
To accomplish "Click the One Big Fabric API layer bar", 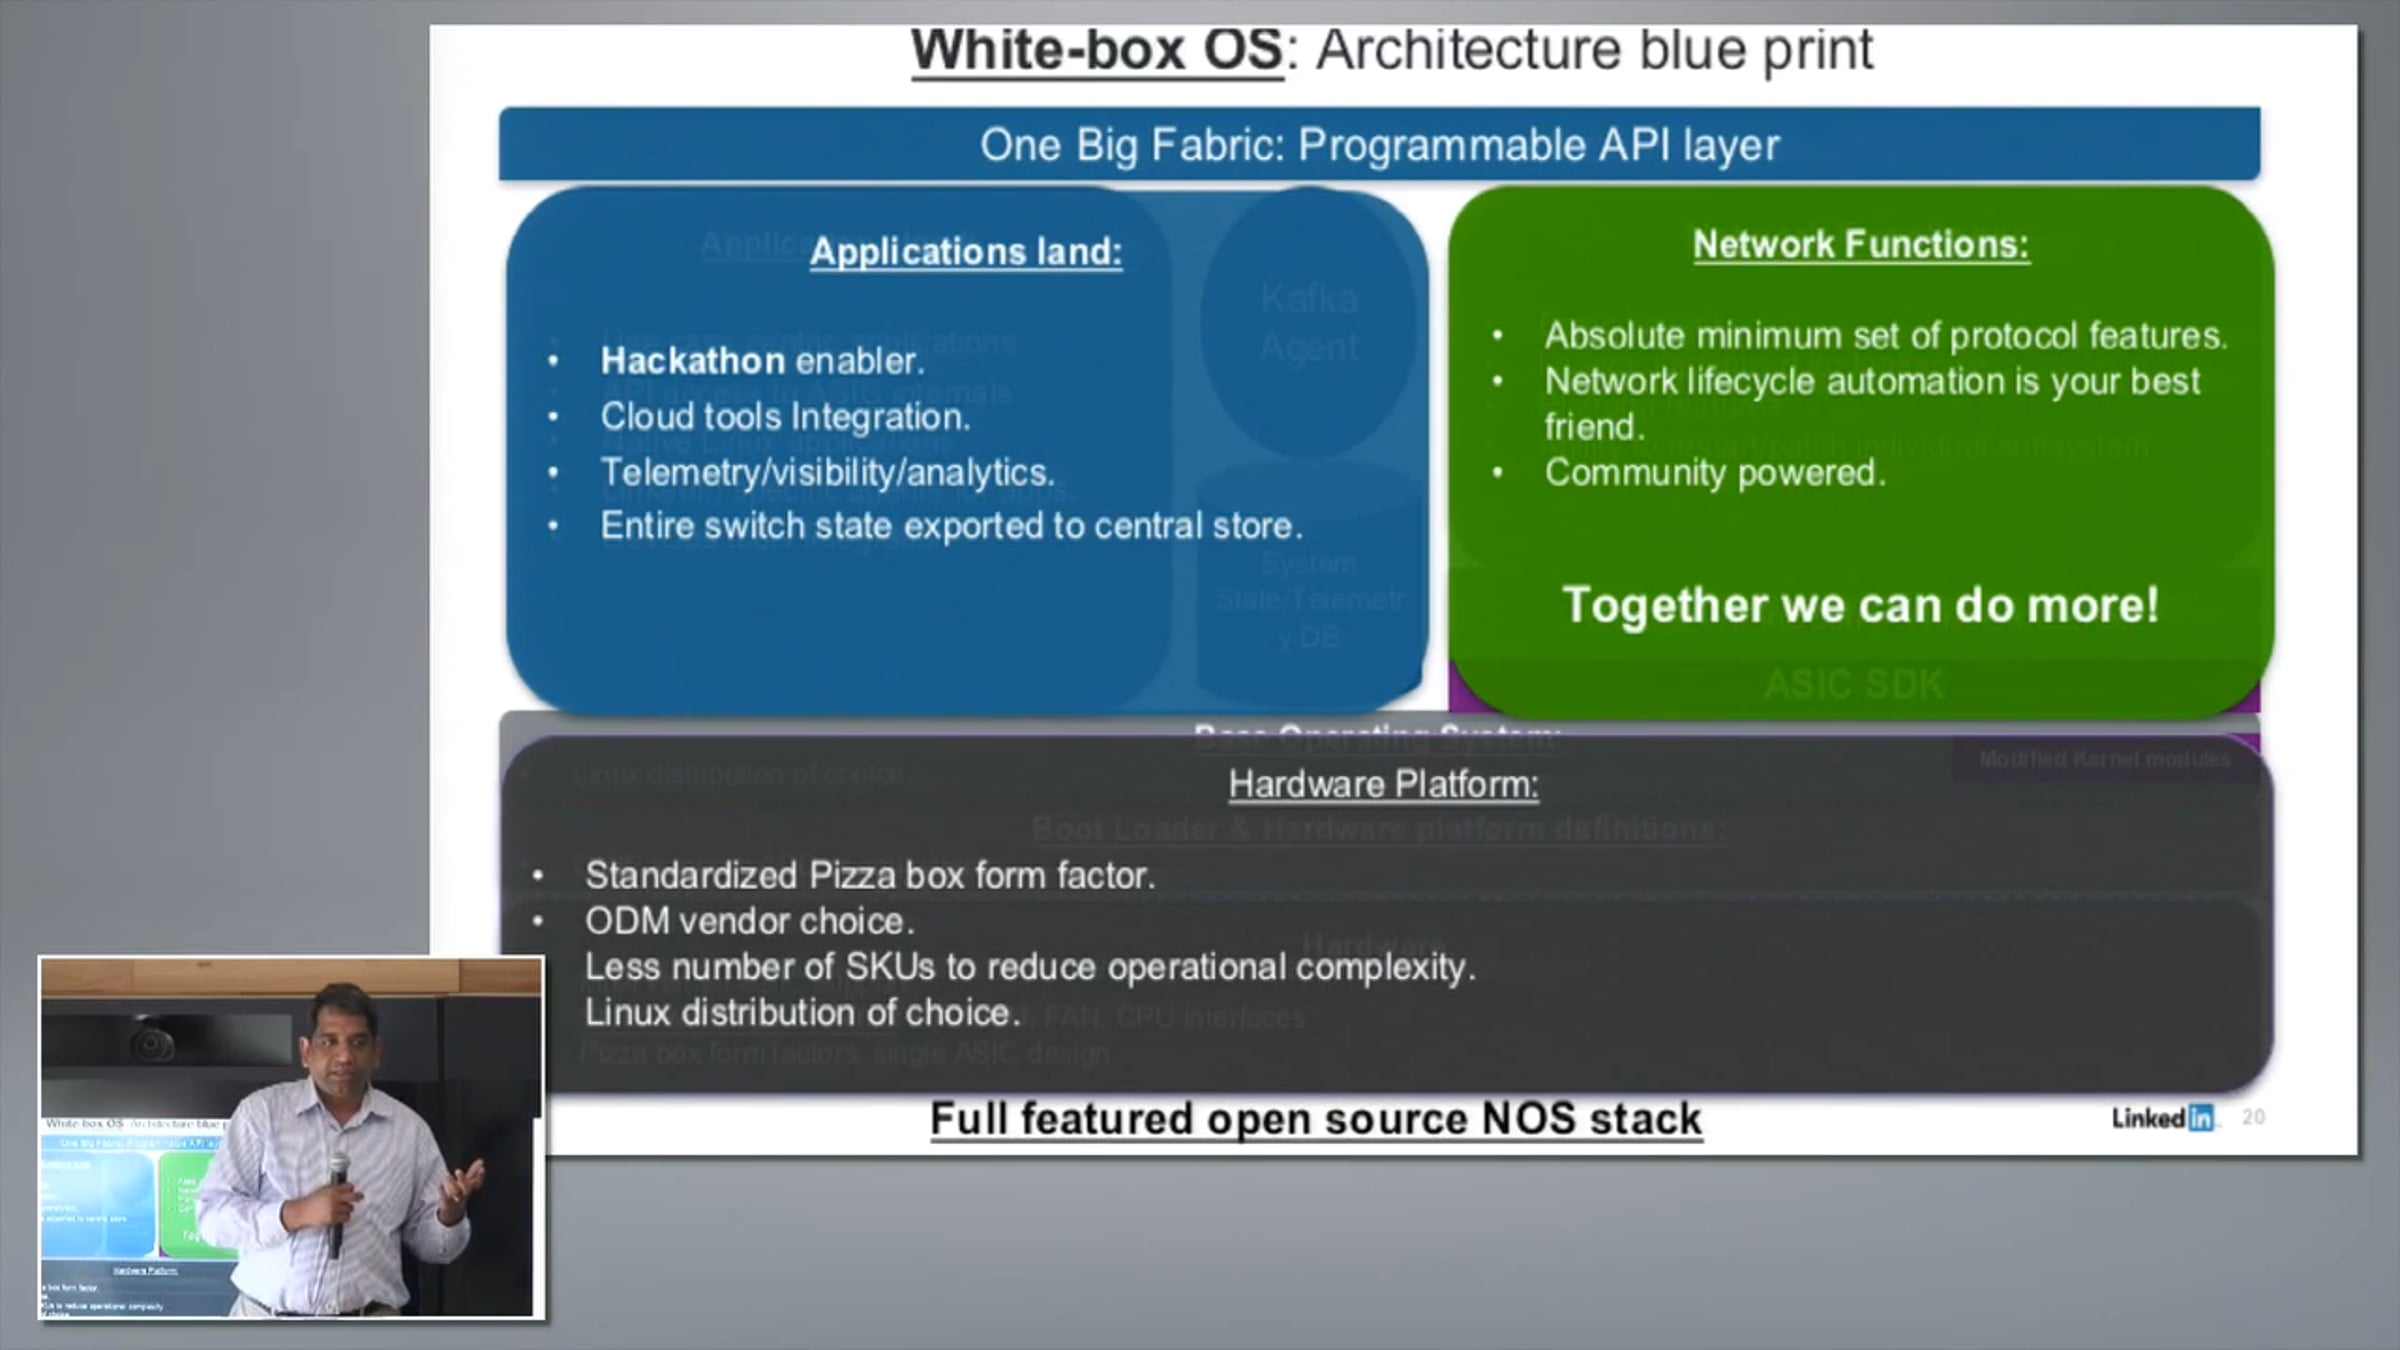I will [1379, 145].
